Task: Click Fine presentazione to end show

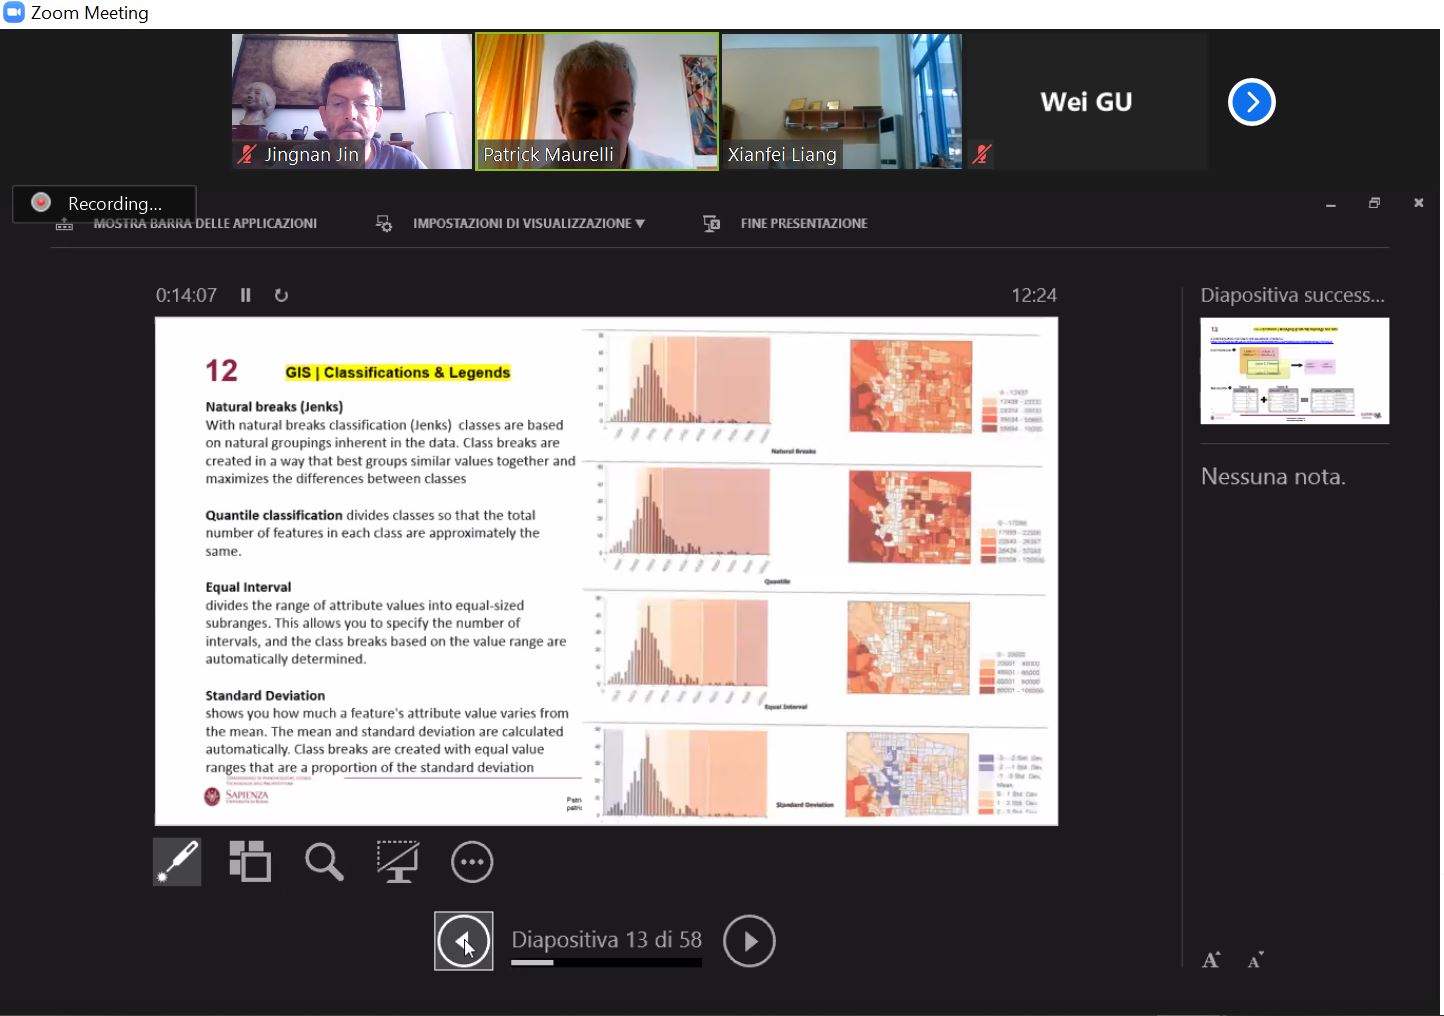Action: click(803, 224)
